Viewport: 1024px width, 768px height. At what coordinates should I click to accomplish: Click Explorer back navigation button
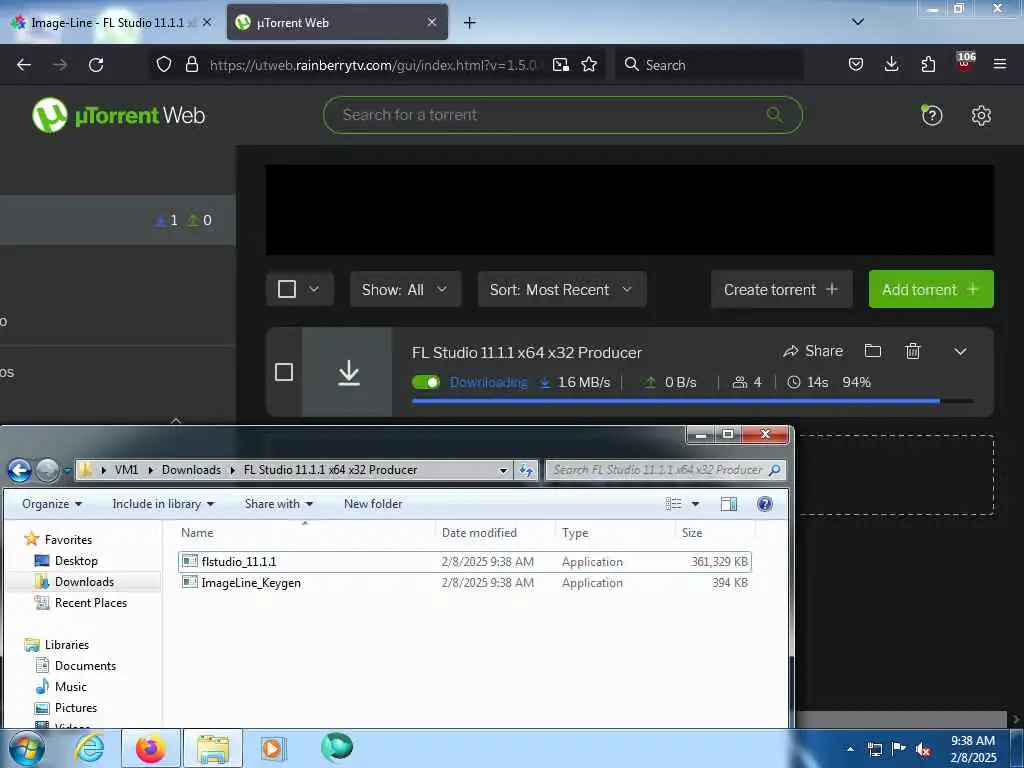coord(20,470)
